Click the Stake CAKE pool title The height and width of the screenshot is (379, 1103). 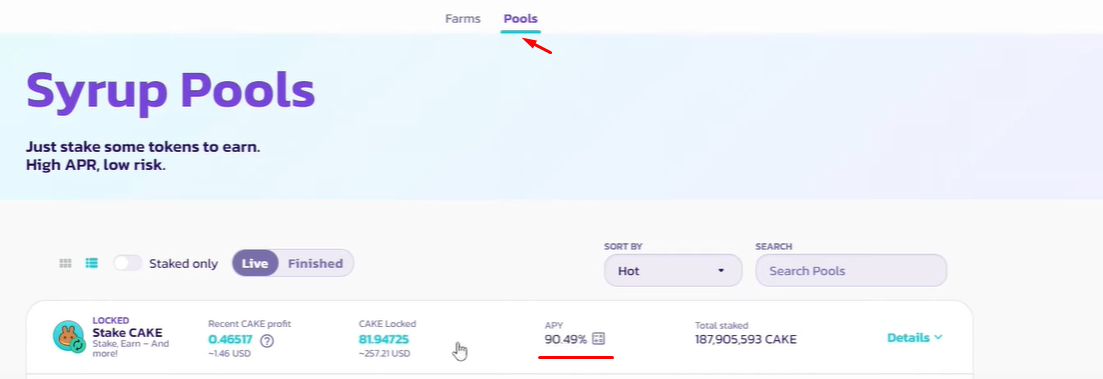(127, 333)
